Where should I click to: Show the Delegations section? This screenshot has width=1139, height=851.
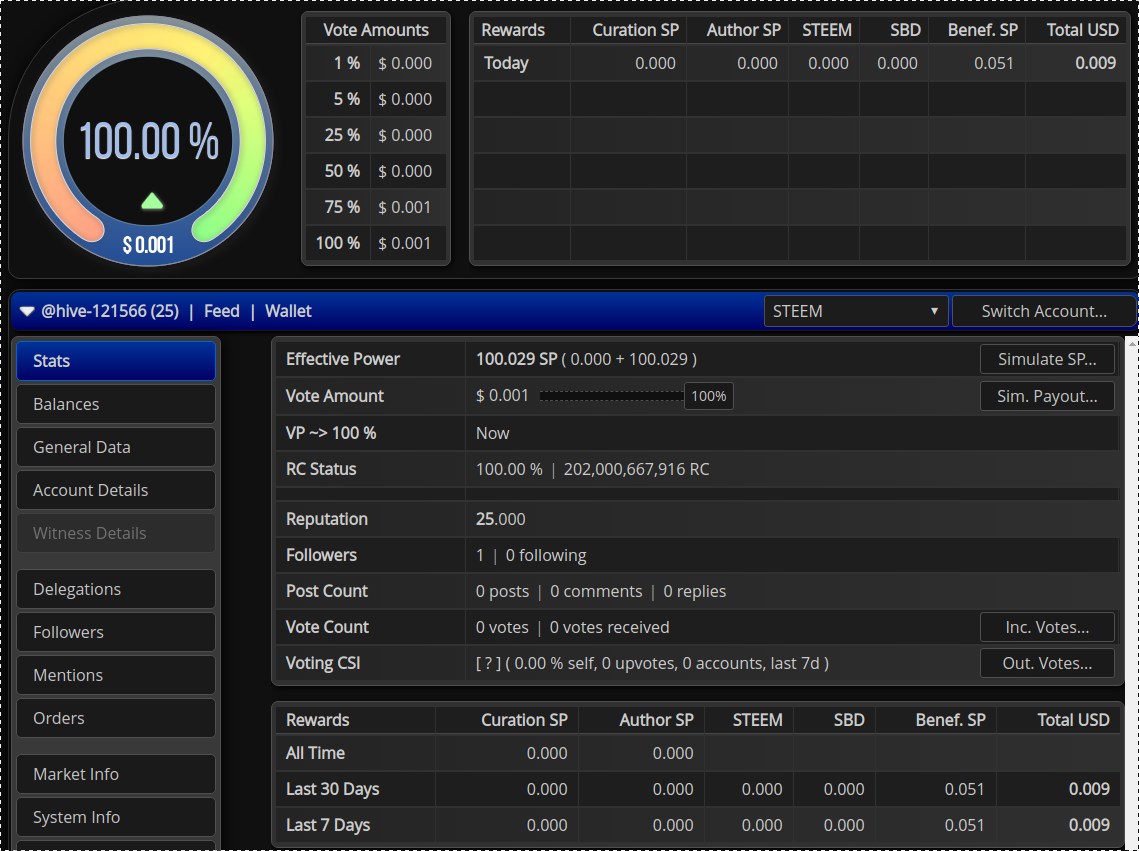click(116, 589)
